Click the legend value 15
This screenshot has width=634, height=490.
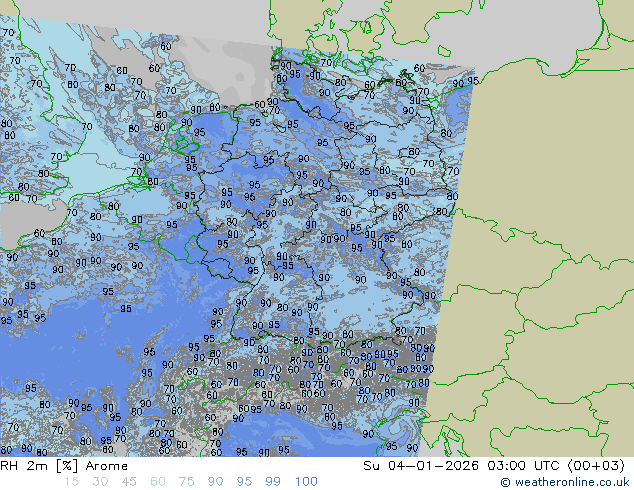click(71, 482)
